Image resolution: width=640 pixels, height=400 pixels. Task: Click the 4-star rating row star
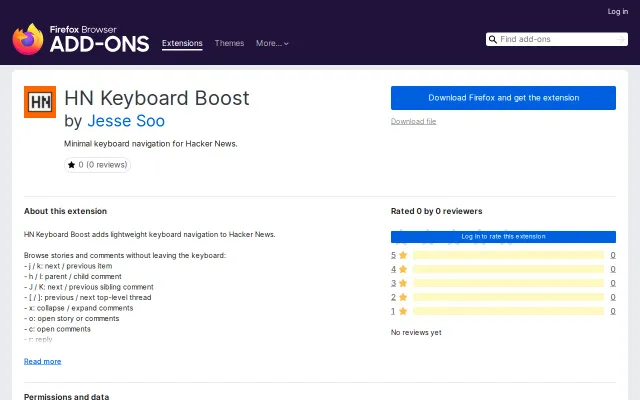tap(403, 269)
